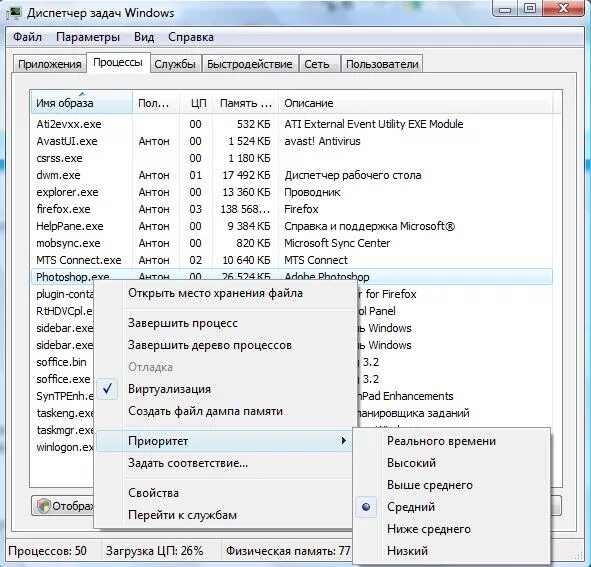Click the Отобразить all processes button

click(63, 506)
